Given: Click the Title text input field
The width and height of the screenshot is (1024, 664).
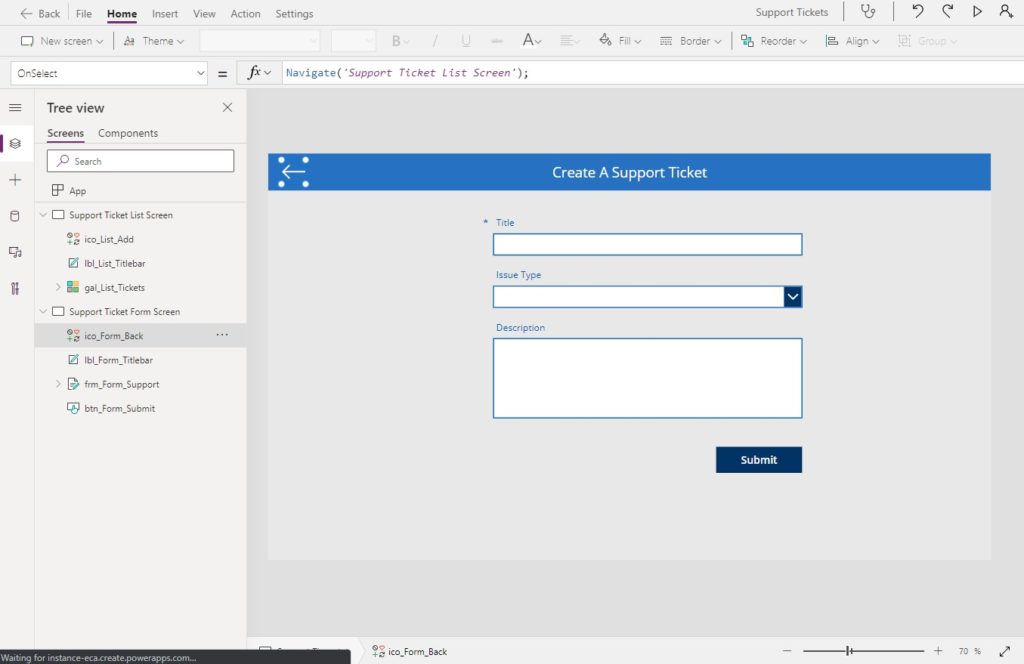Looking at the screenshot, I should pos(647,245).
